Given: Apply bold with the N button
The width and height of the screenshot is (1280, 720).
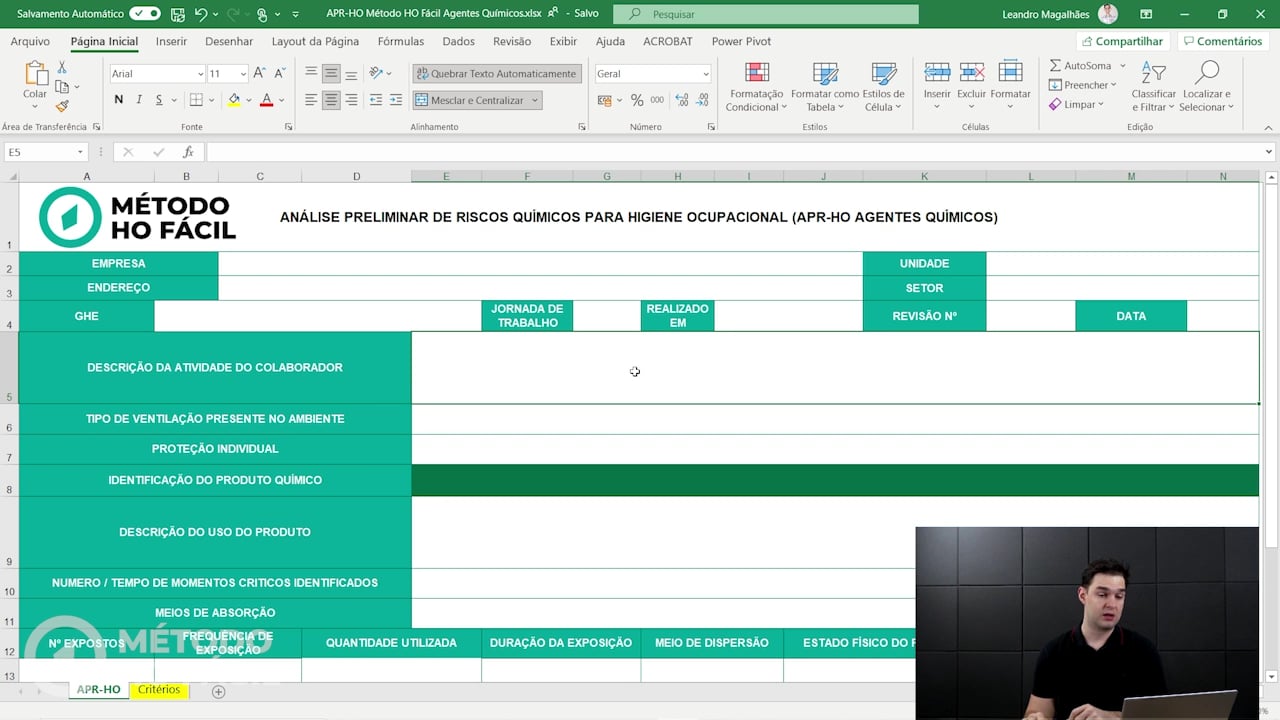Looking at the screenshot, I should coord(119,99).
